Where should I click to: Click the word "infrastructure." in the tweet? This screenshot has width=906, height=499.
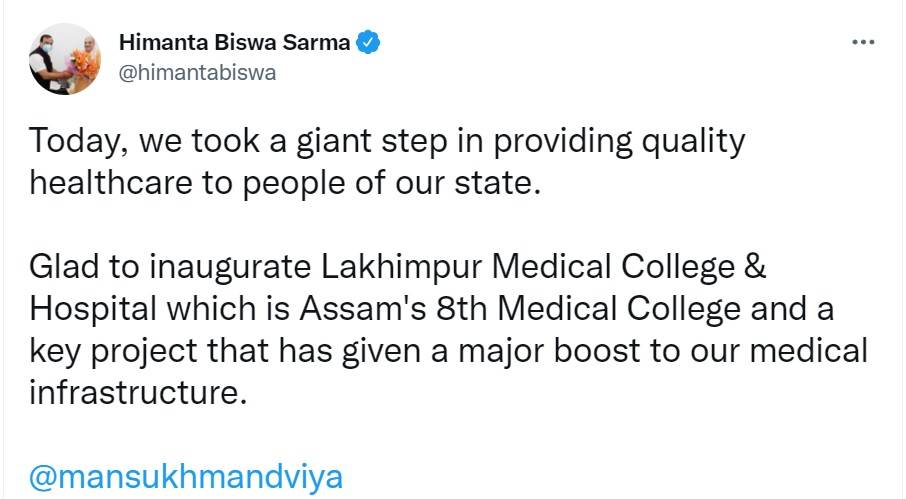[x=138, y=393]
